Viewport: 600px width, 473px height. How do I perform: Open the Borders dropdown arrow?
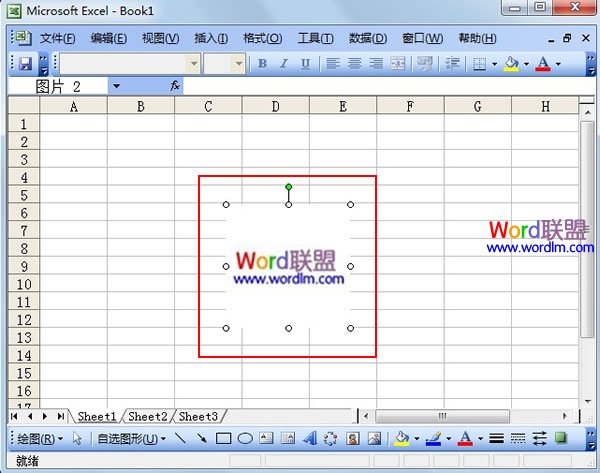click(x=494, y=64)
